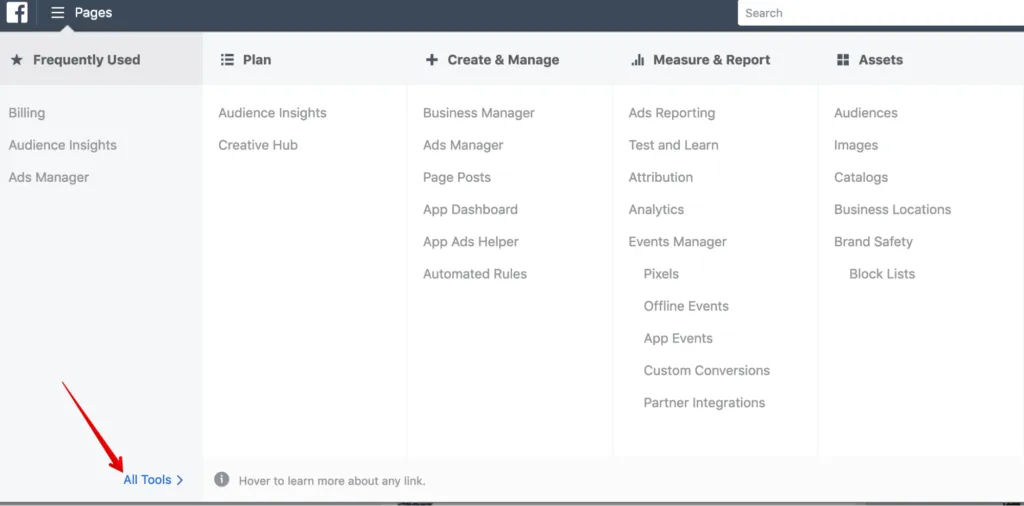Image resolution: width=1024 pixels, height=506 pixels.
Task: Click the star icon beside Frequently Used
Action: [17, 60]
